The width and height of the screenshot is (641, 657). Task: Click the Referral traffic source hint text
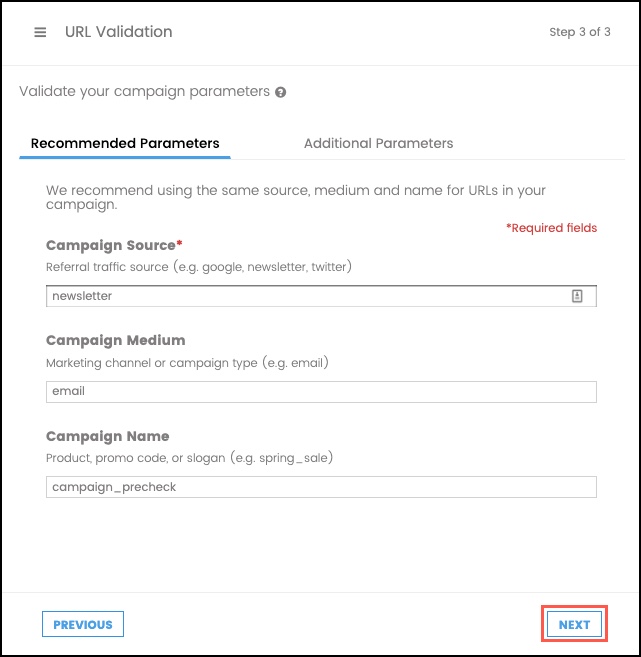pos(198,267)
